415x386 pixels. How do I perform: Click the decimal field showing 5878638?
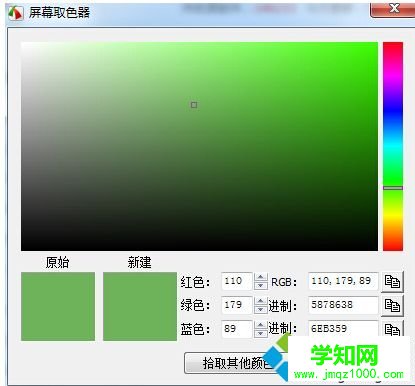coord(343,305)
